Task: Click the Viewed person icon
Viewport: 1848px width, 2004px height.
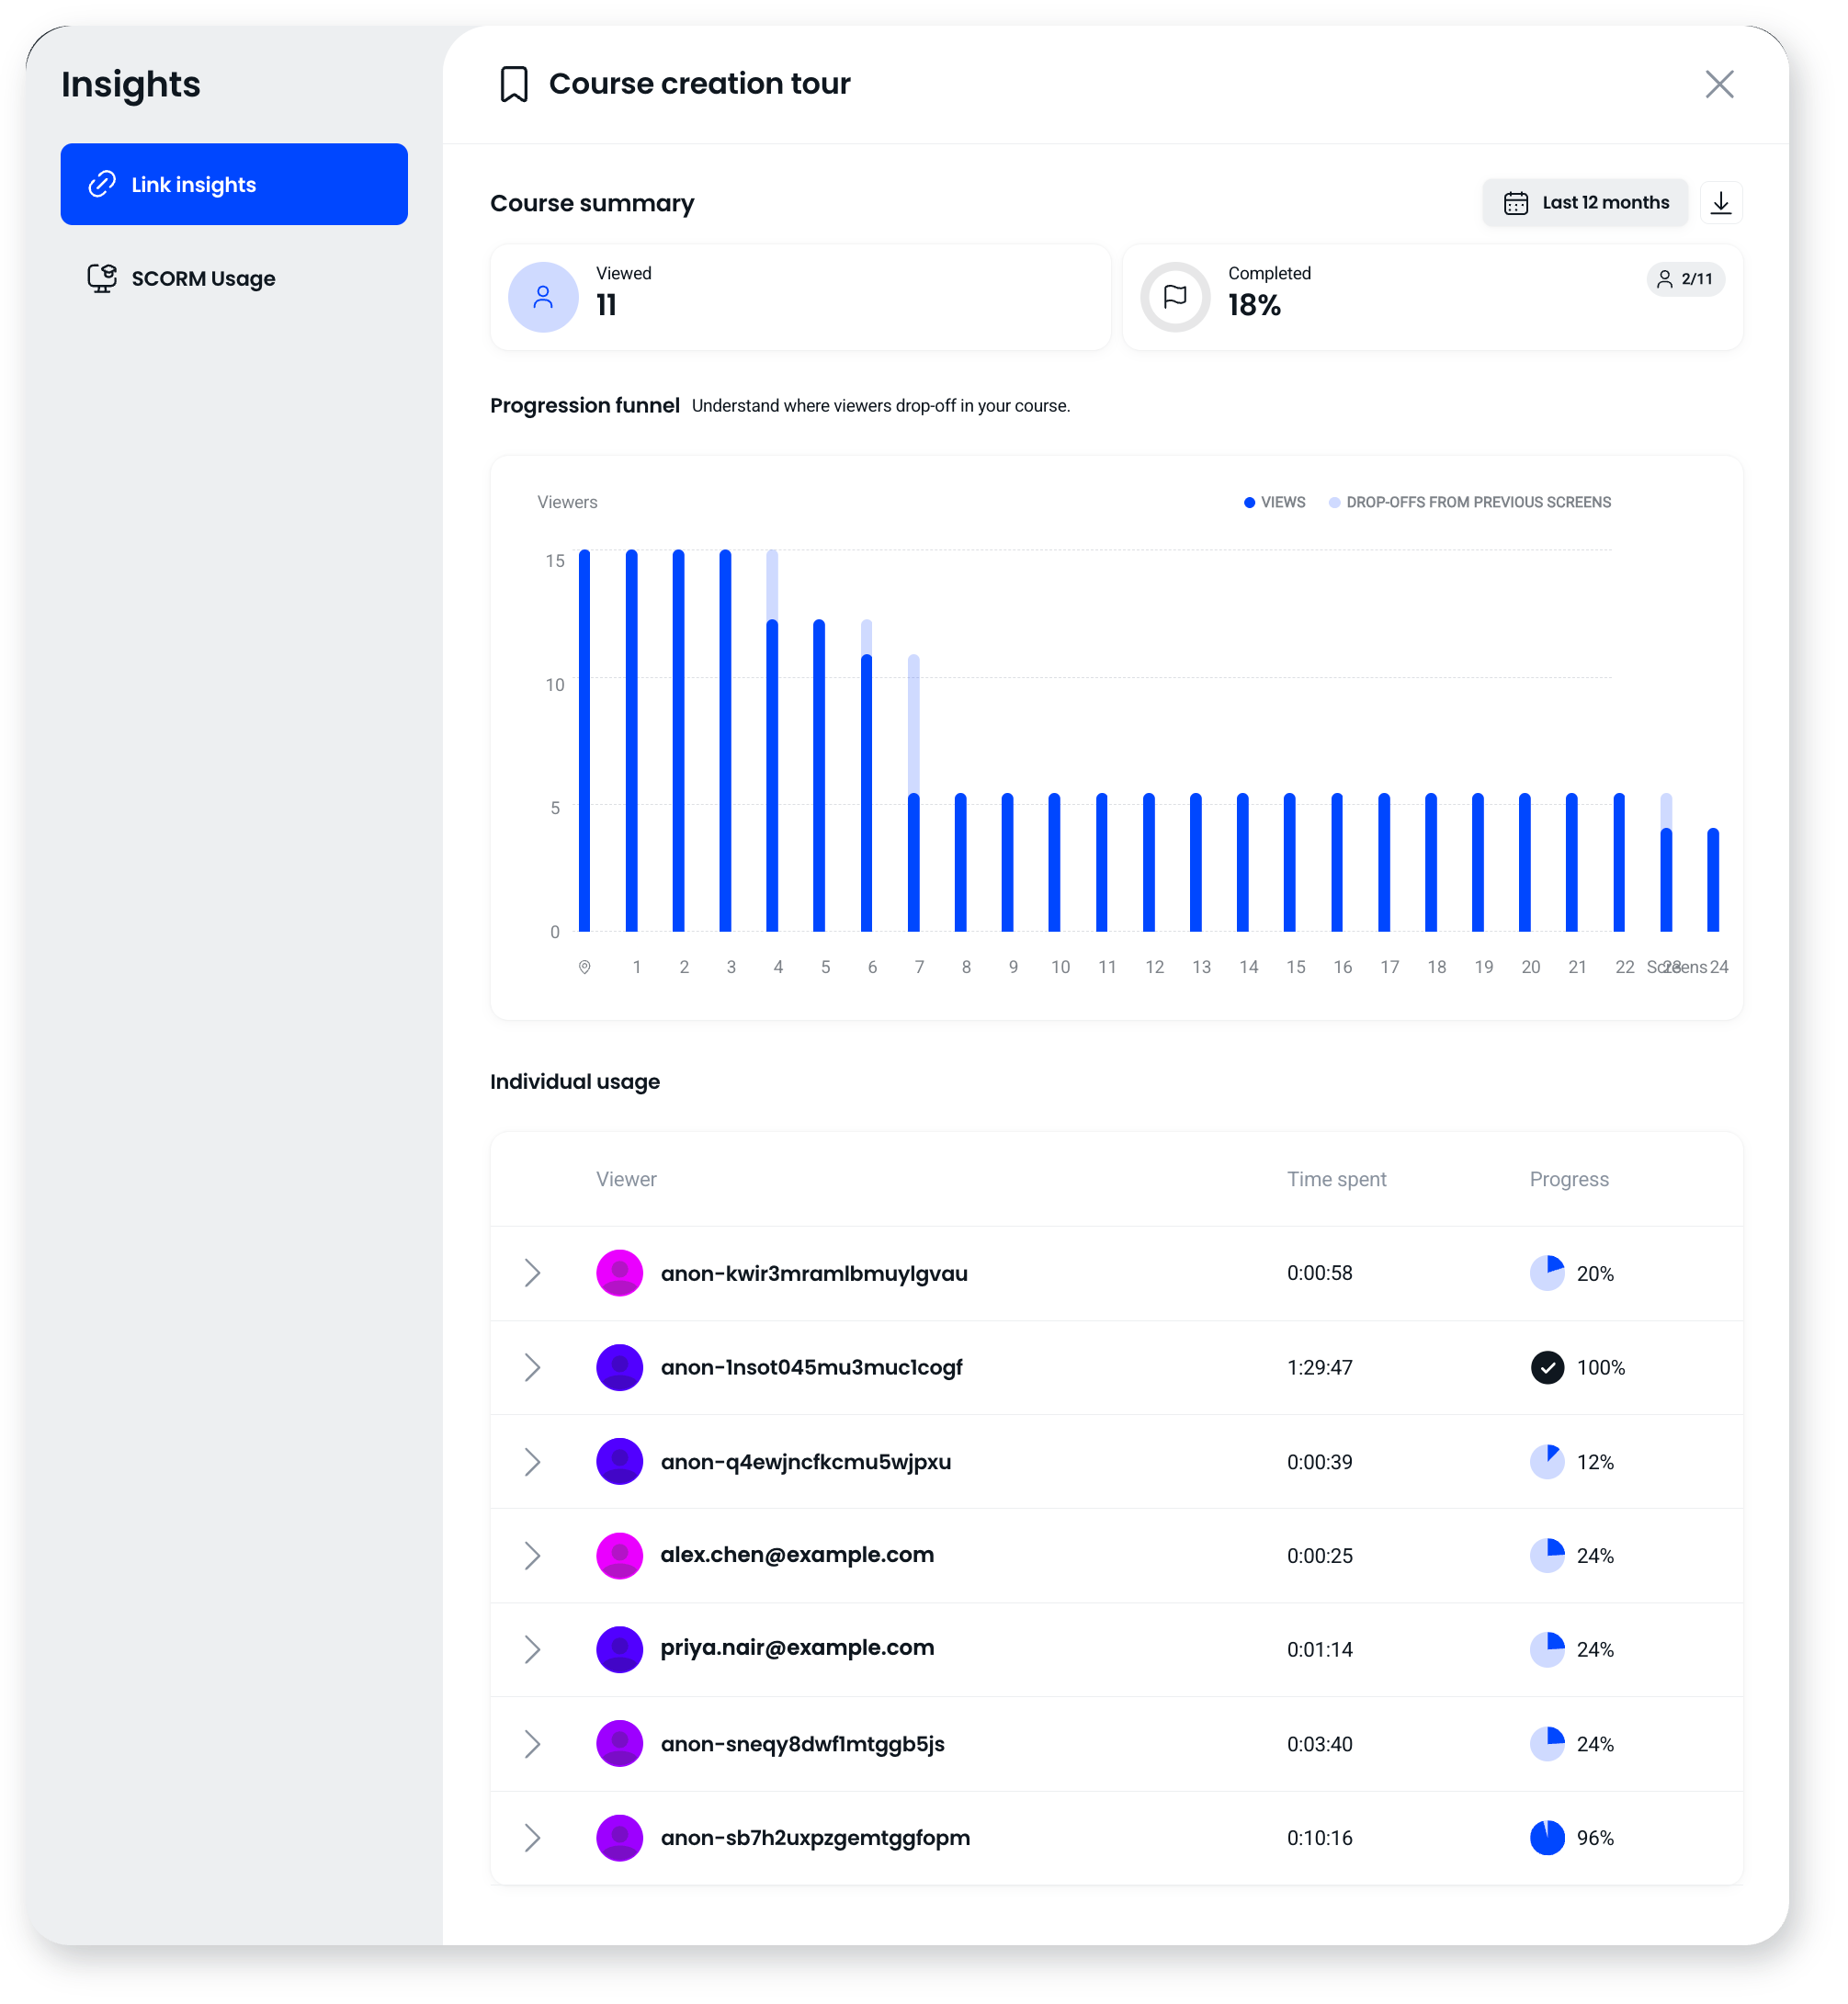Action: [543, 297]
